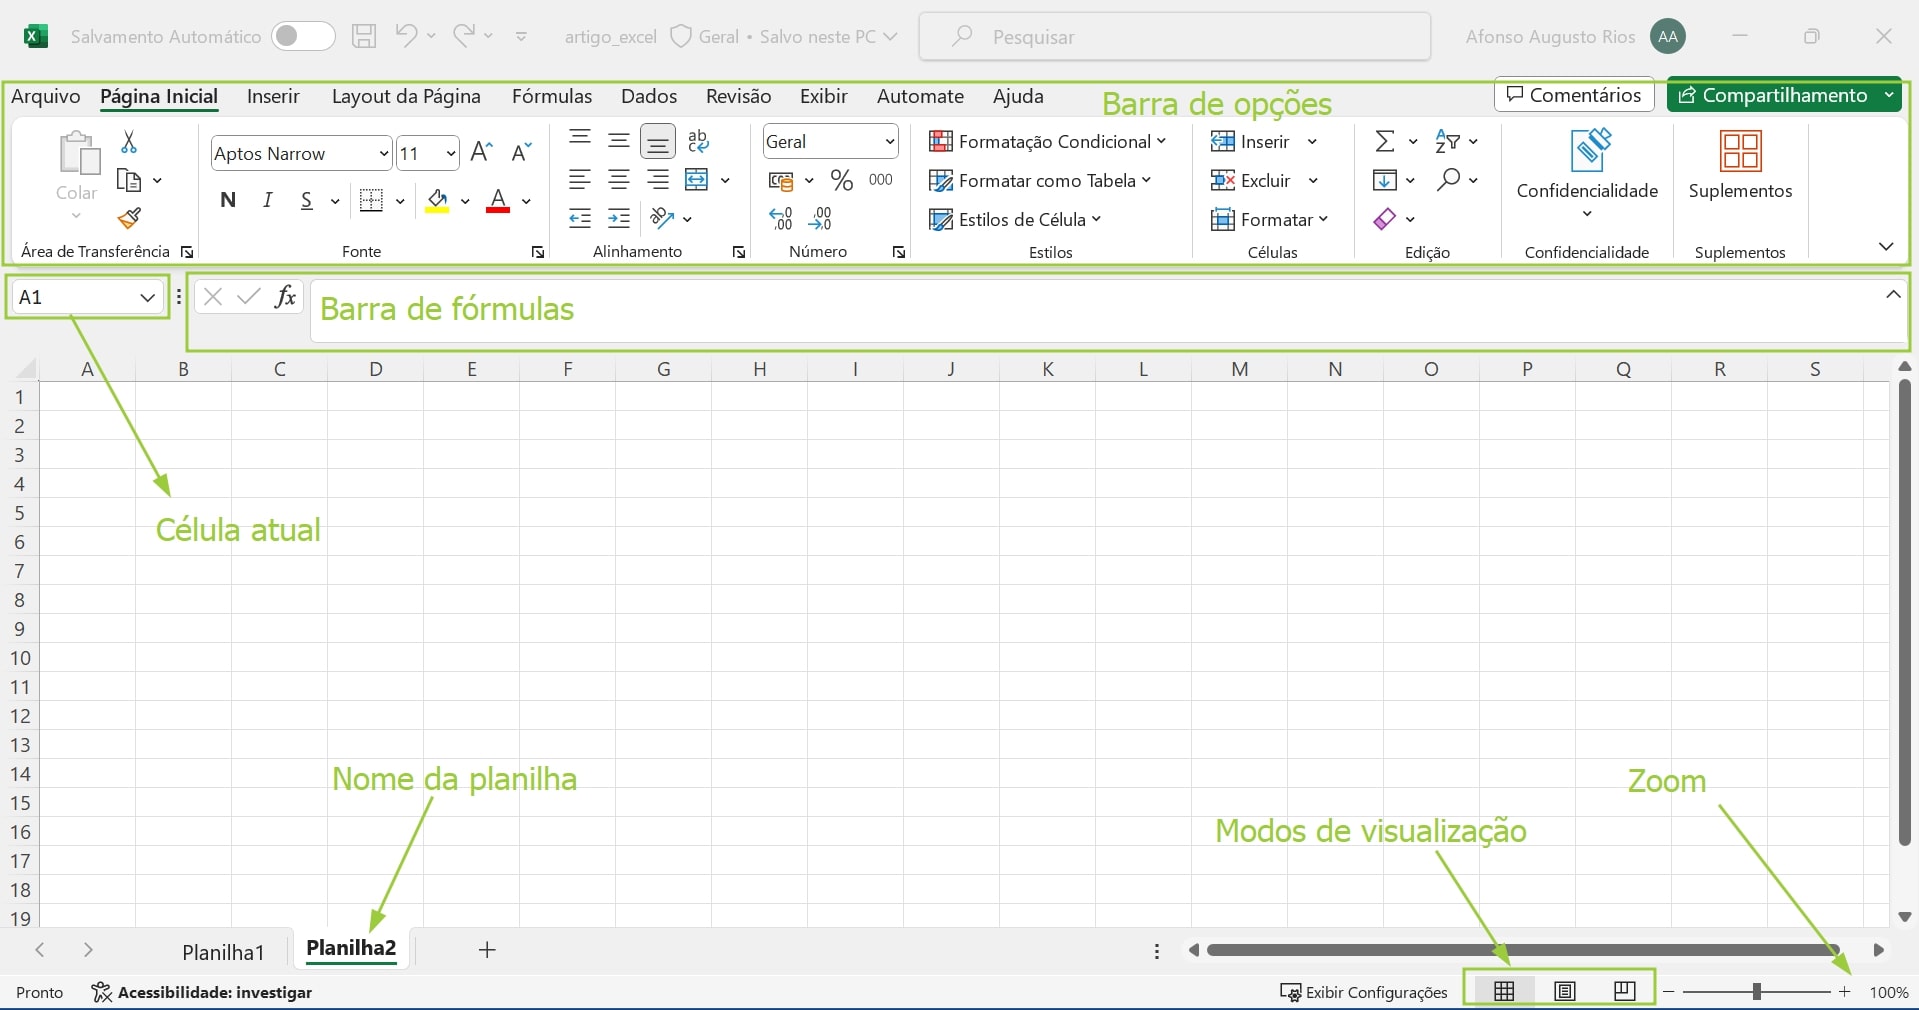The image size is (1919, 1010).
Task: Toggle center horizontal alignment
Action: coord(619,180)
